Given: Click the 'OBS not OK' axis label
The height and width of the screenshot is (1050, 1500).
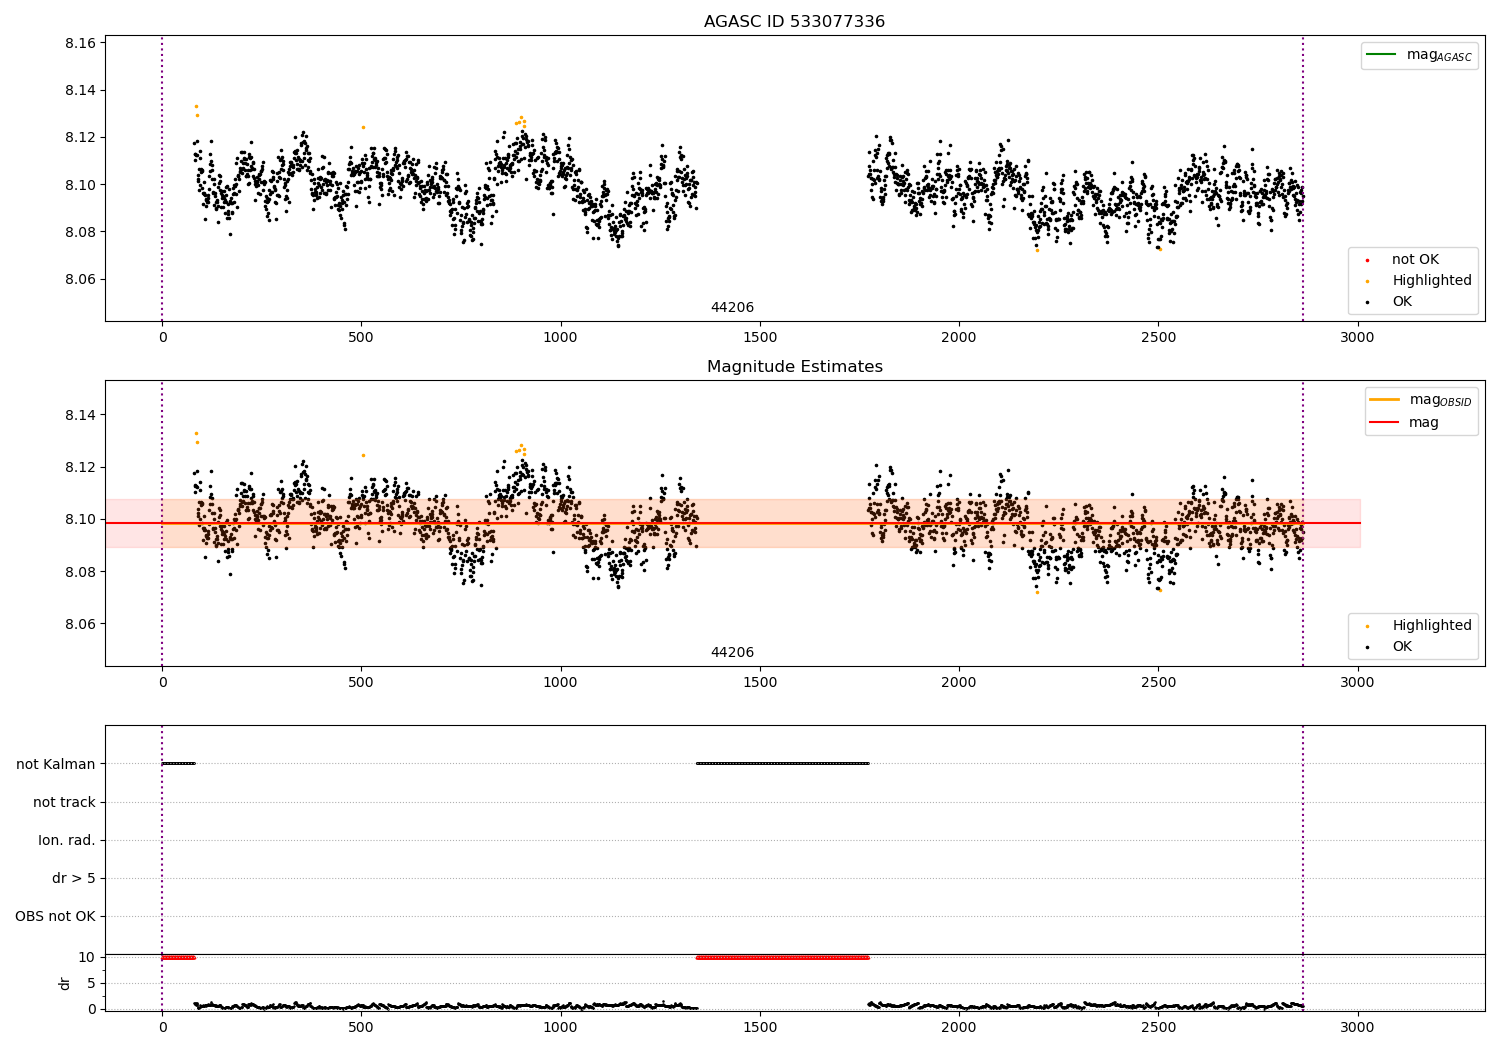Looking at the screenshot, I should [55, 916].
